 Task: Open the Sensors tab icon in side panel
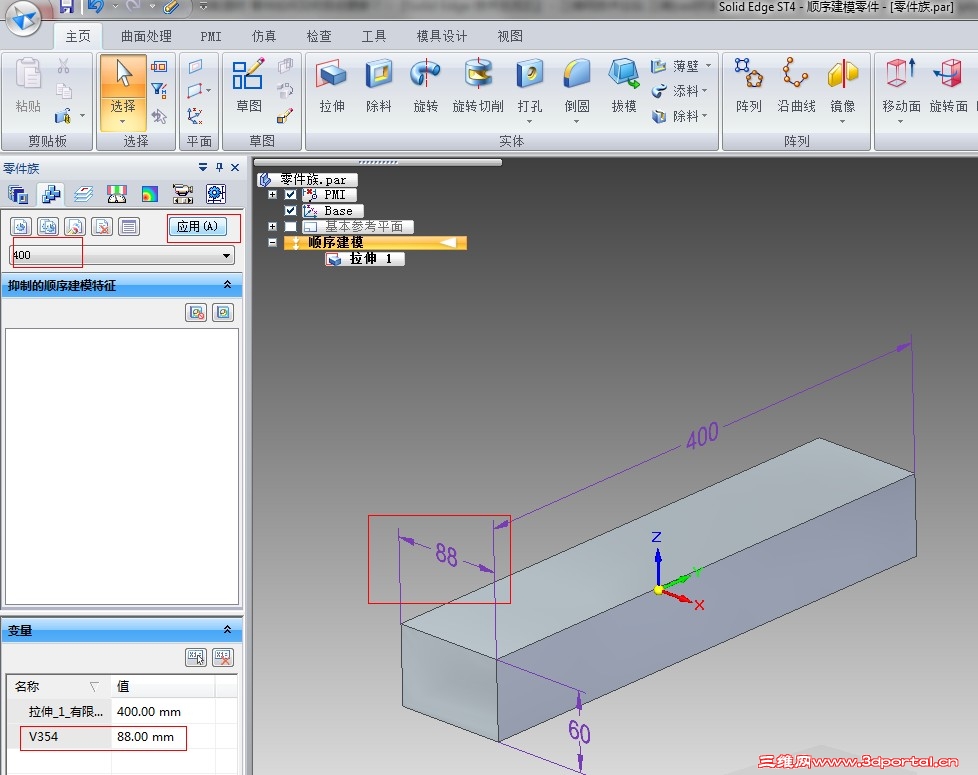point(117,195)
